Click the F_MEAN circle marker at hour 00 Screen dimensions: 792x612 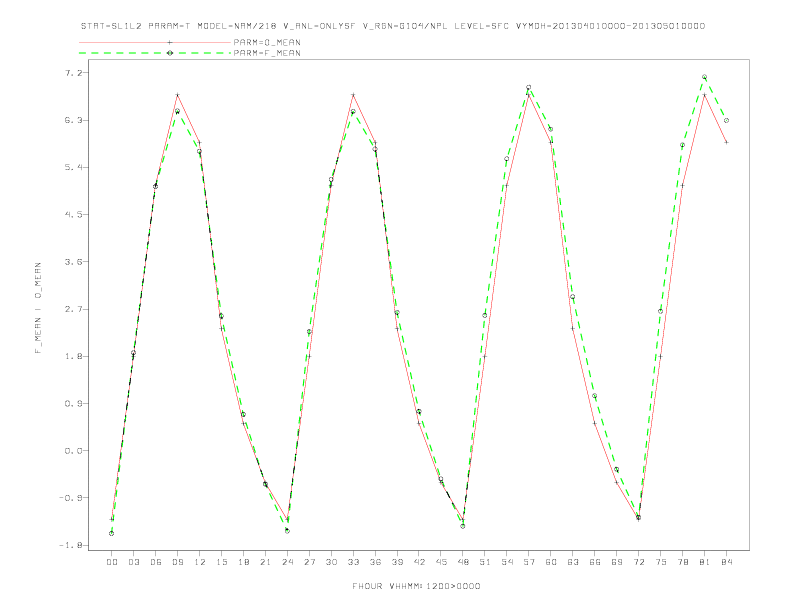tap(112, 533)
